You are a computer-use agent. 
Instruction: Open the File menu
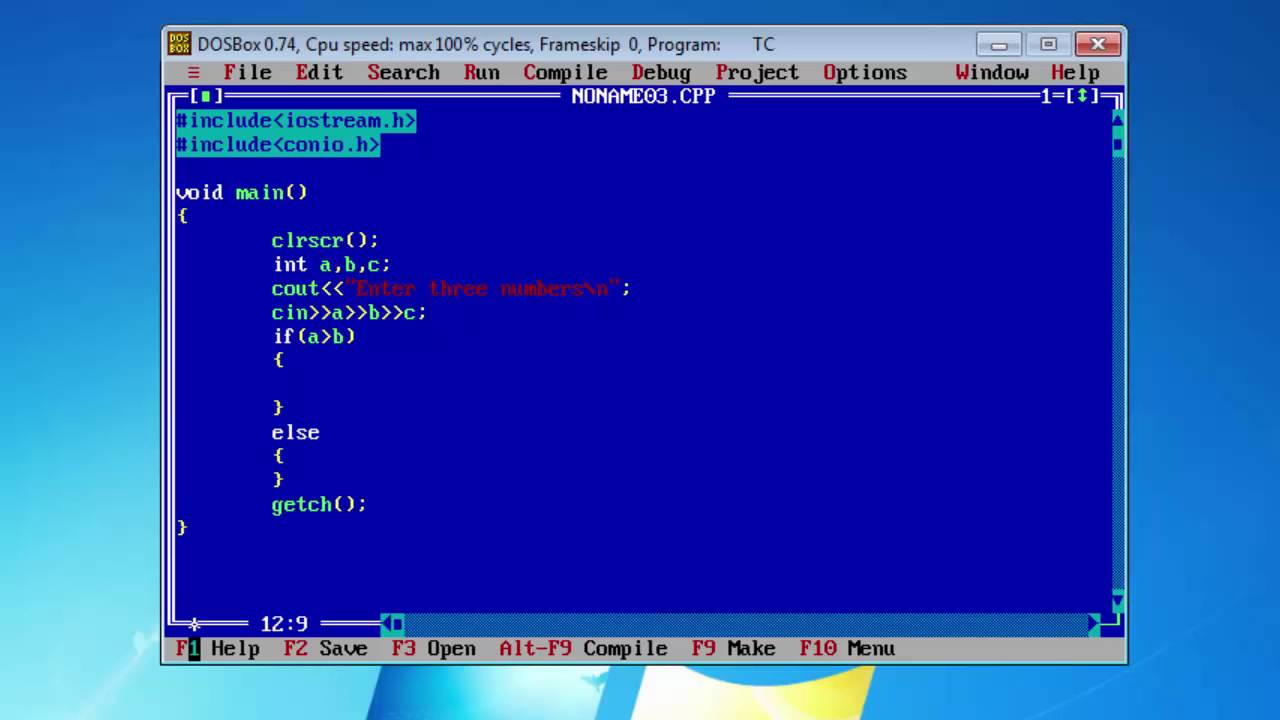tap(247, 72)
